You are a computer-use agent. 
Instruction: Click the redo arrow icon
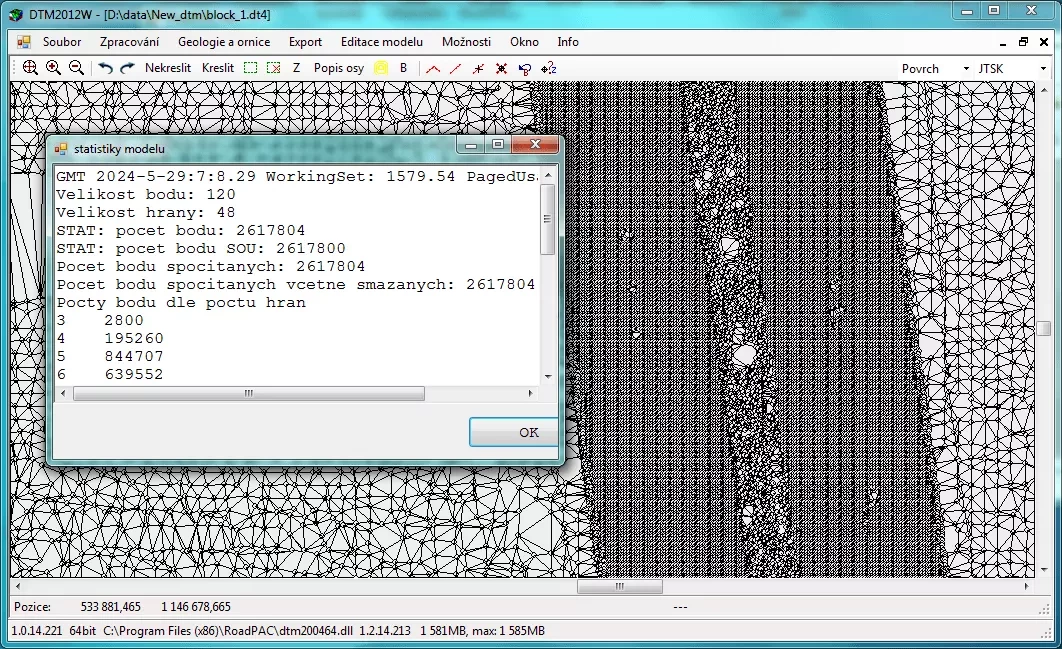(x=127, y=68)
